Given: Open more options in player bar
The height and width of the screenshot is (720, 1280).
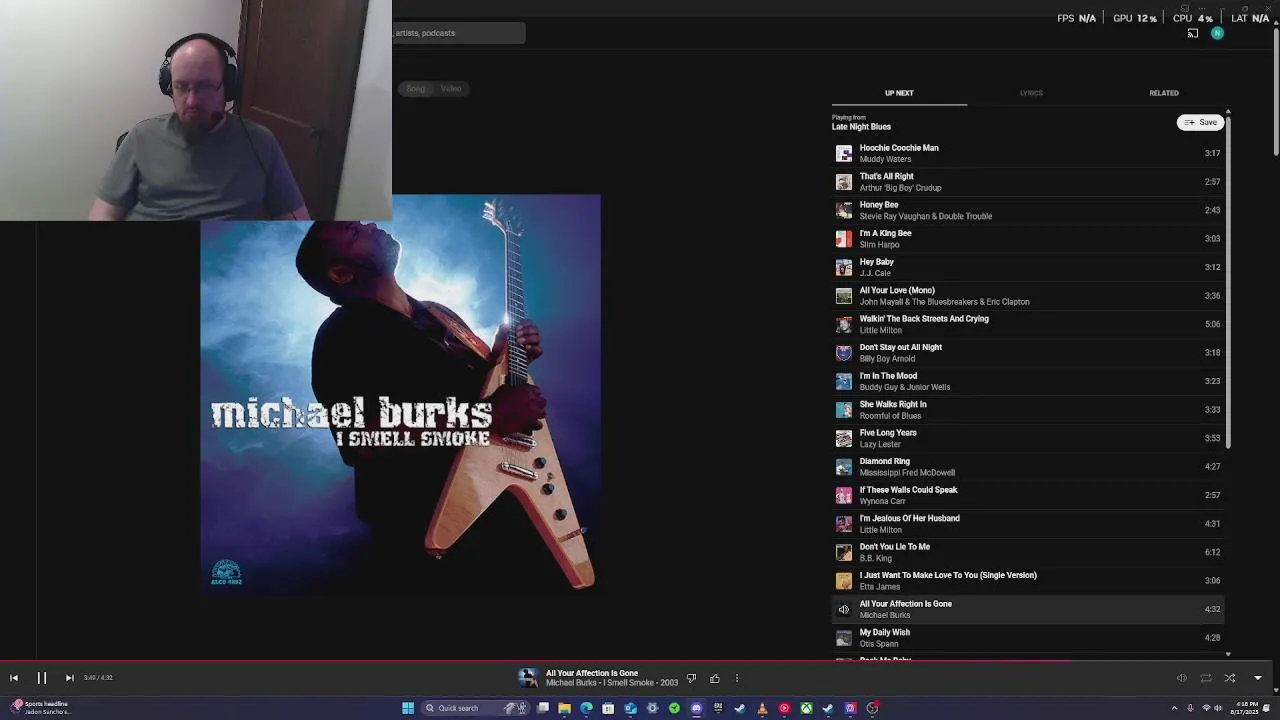Looking at the screenshot, I should (737, 678).
